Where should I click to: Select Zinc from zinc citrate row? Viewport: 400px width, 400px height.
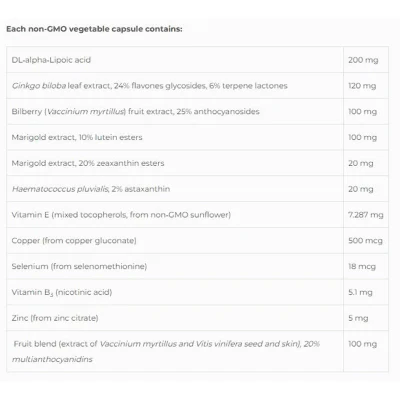pyautogui.click(x=197, y=318)
